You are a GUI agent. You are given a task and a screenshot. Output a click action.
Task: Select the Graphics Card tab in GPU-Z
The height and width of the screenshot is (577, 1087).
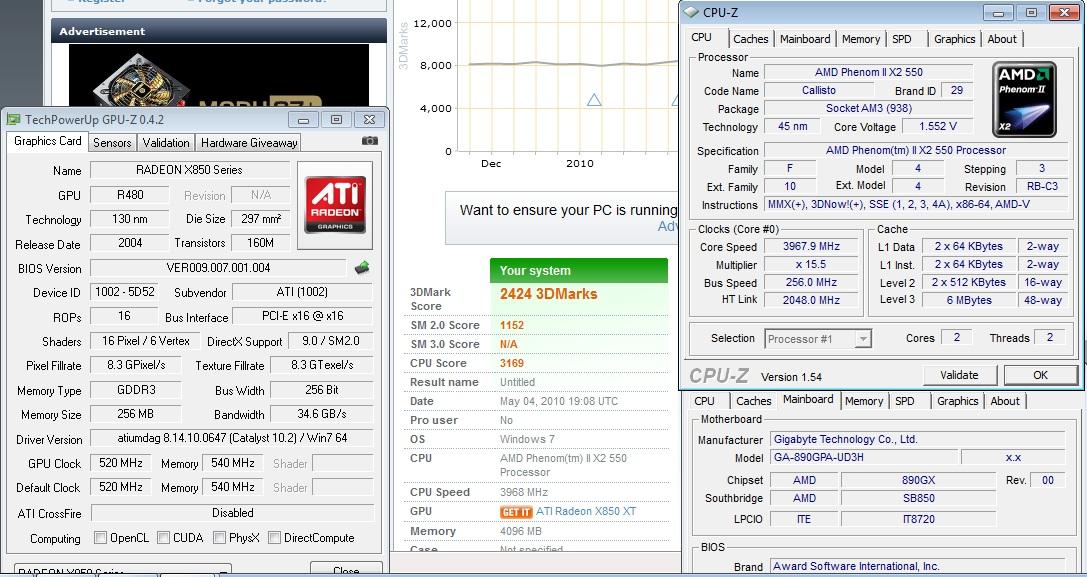[47, 141]
